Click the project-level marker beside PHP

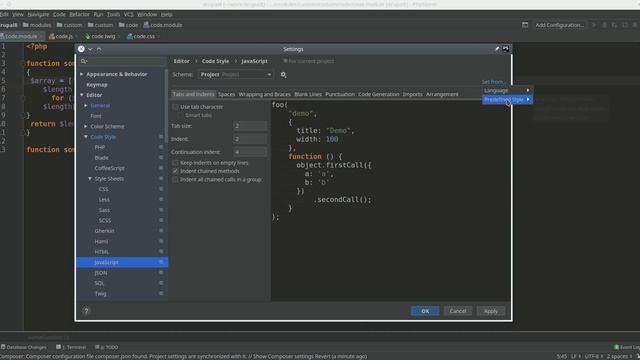161,147
